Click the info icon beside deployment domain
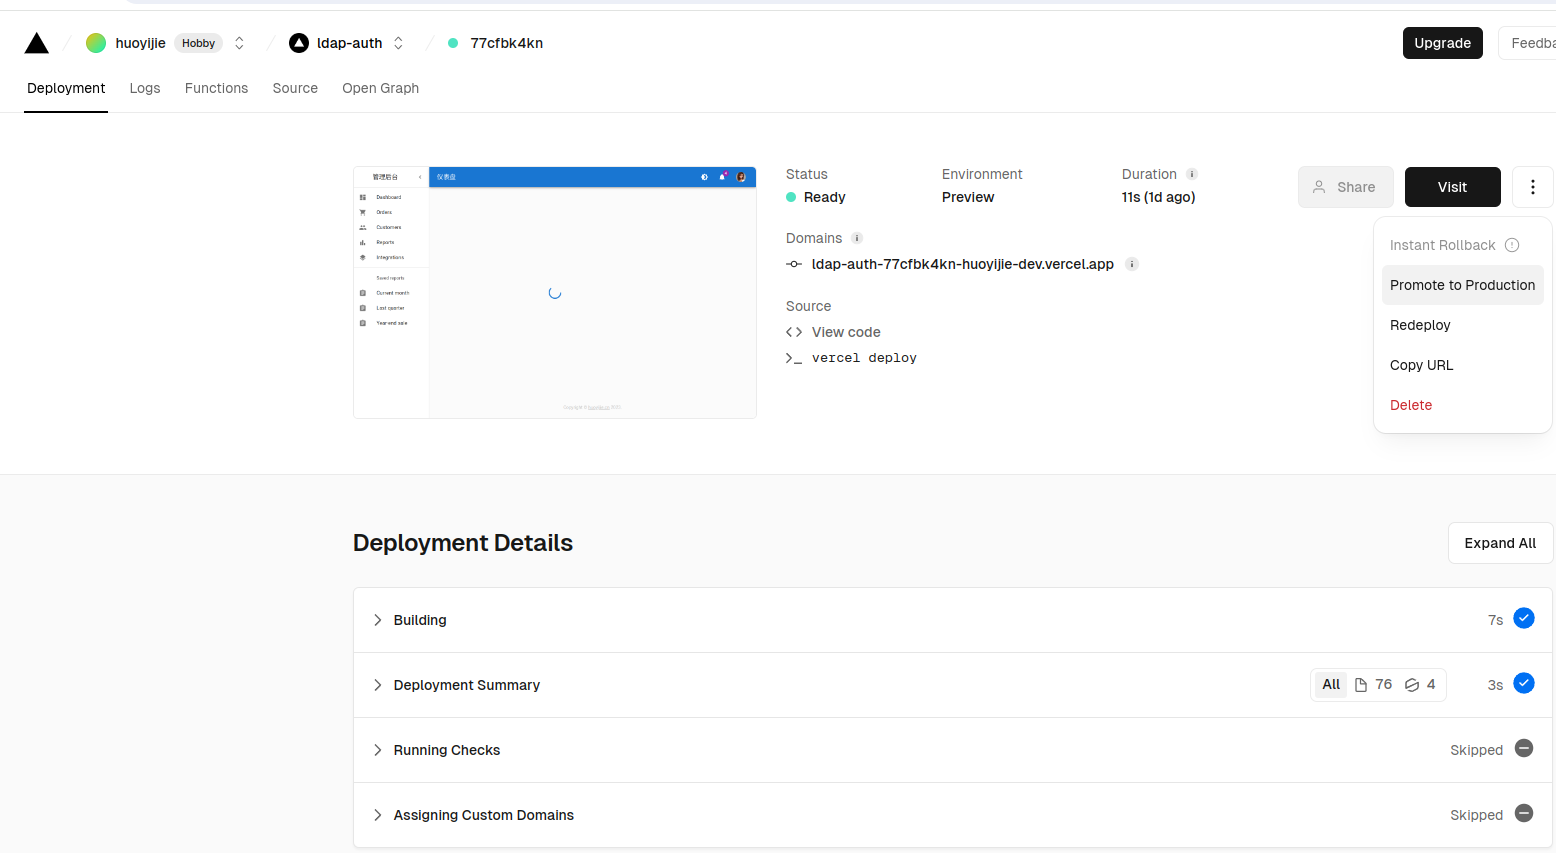 (x=1132, y=264)
